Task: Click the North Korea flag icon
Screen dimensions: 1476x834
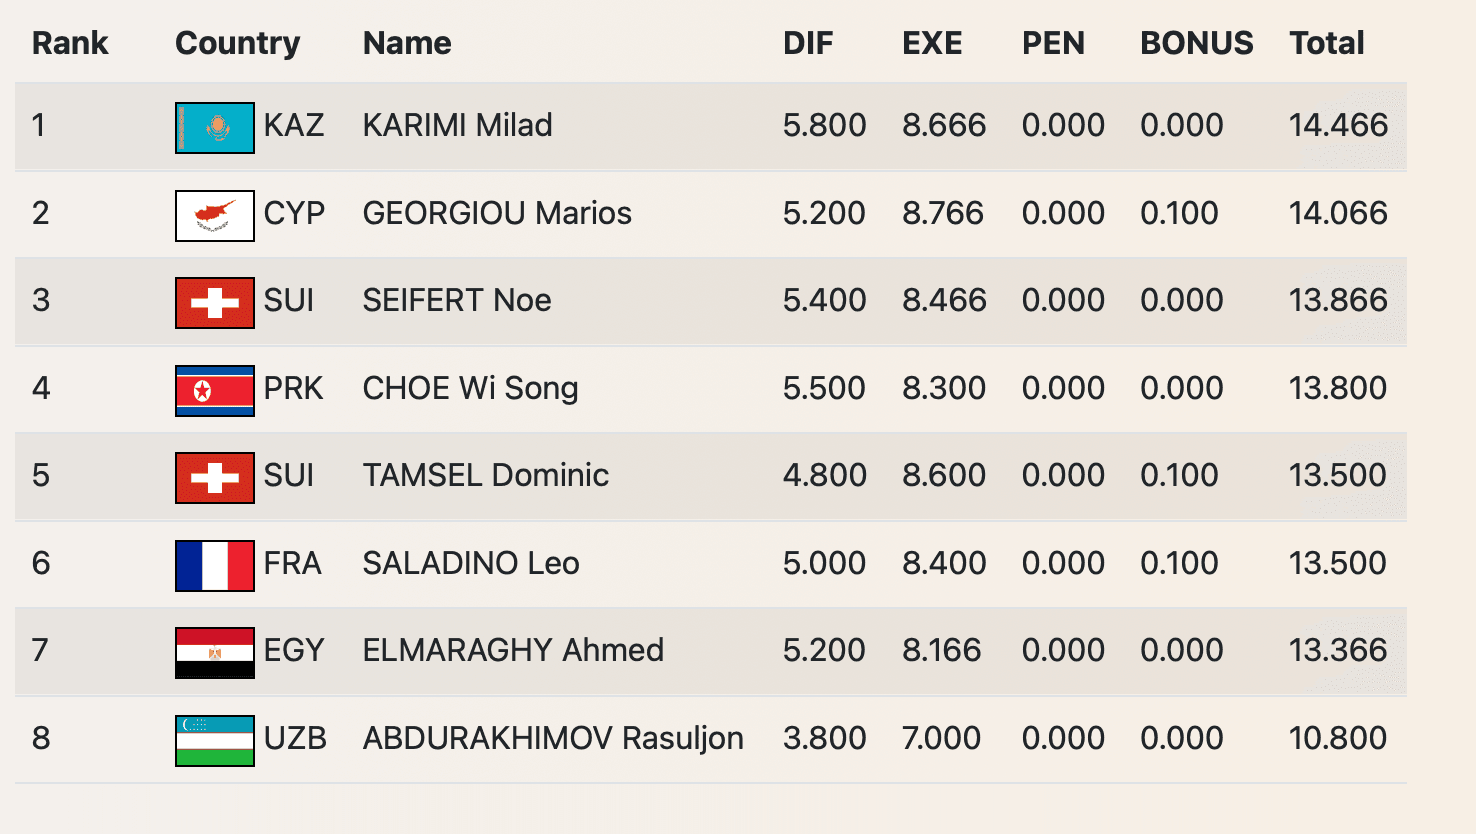Action: (x=214, y=390)
